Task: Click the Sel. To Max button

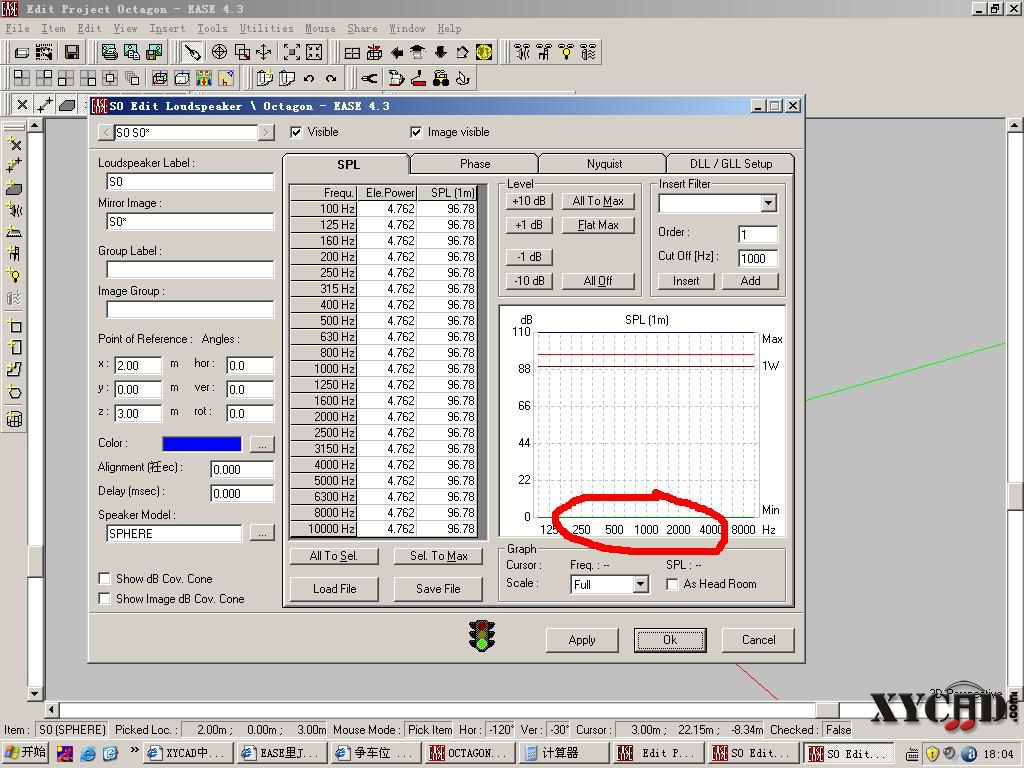Action: point(438,556)
